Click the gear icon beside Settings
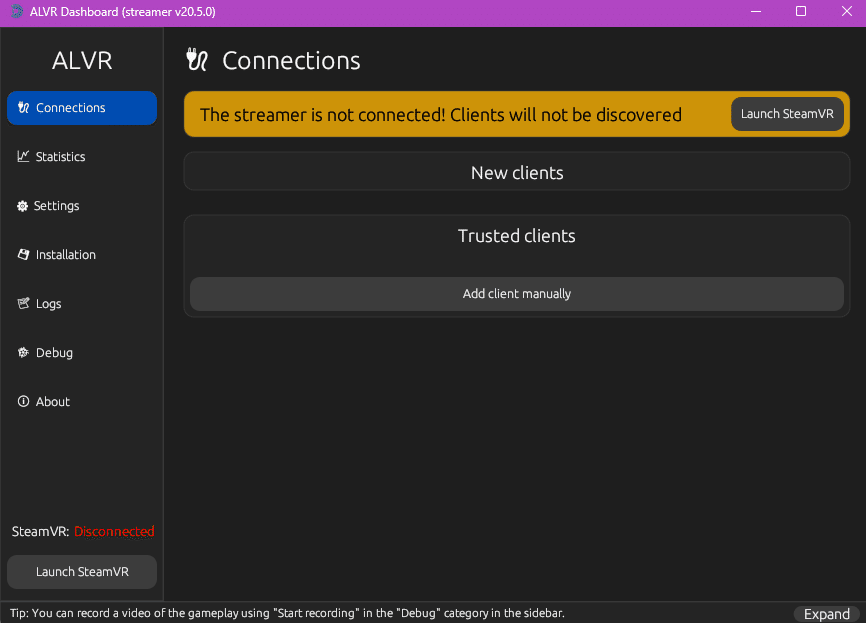 pyautogui.click(x=22, y=206)
